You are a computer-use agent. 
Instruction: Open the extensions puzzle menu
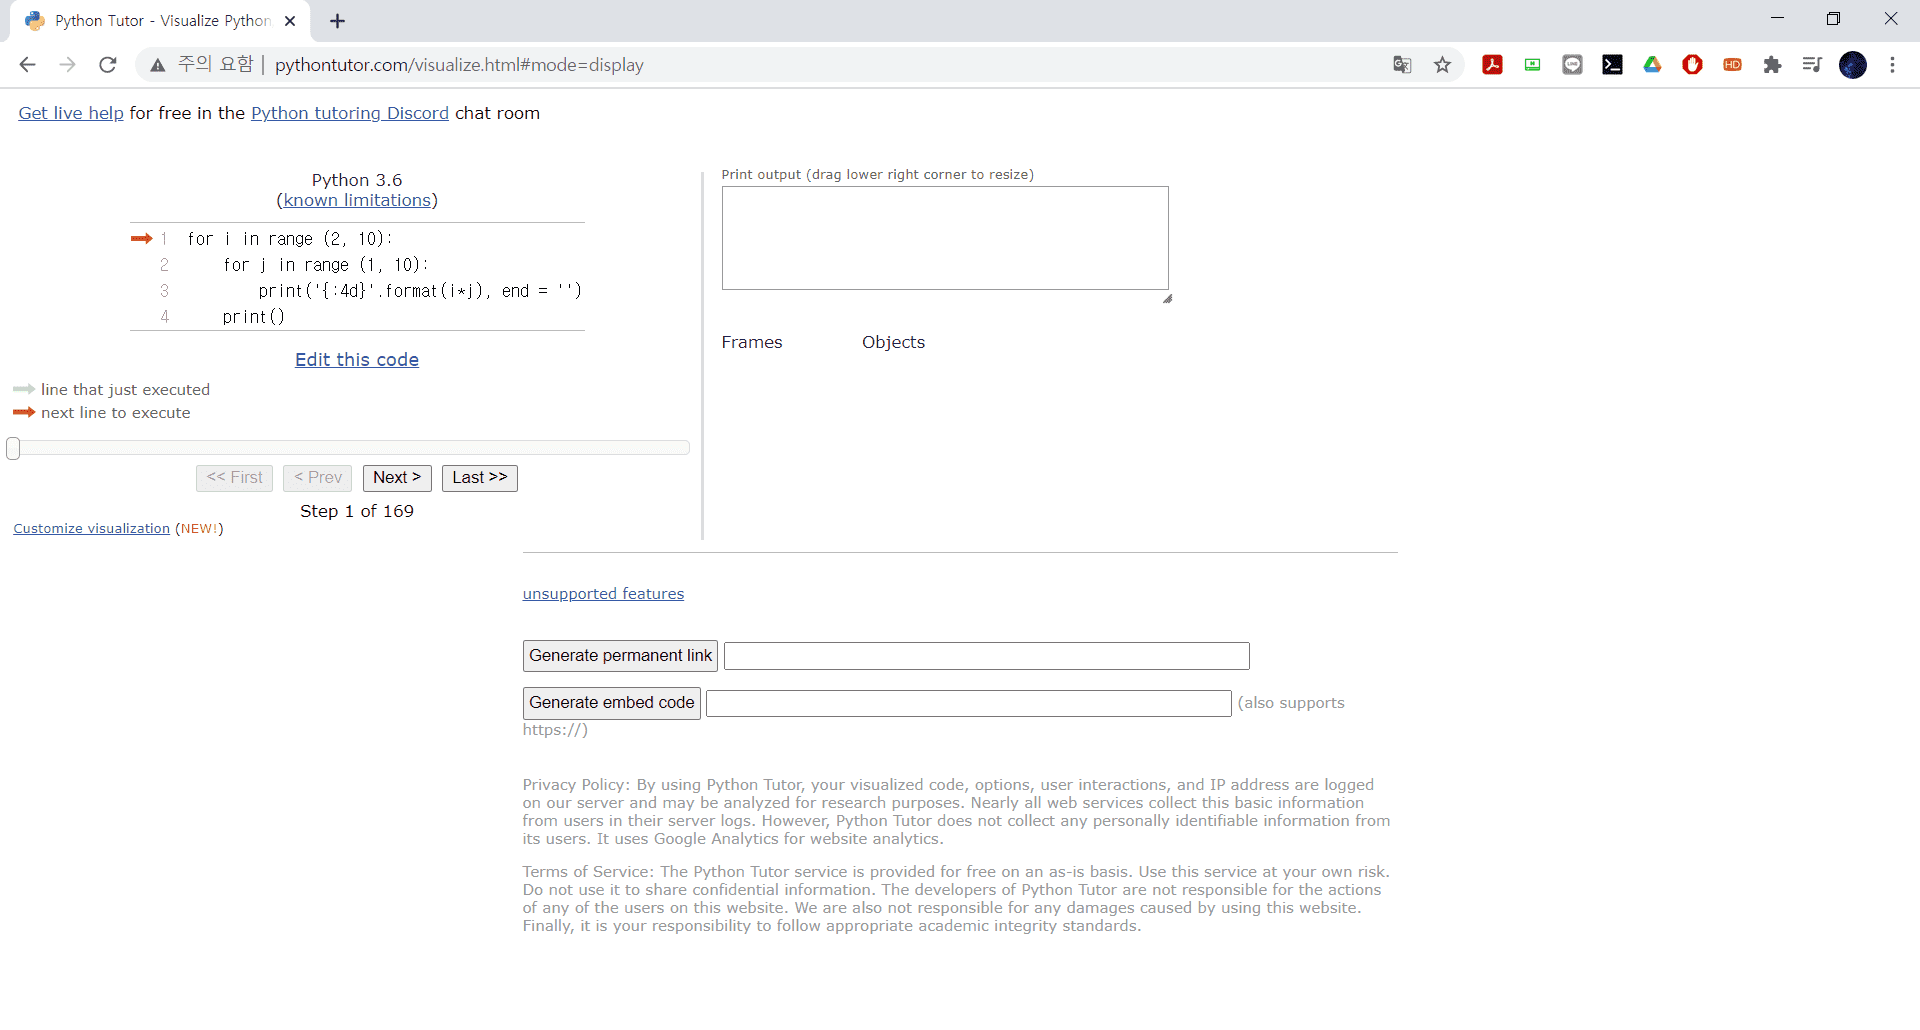[1772, 65]
